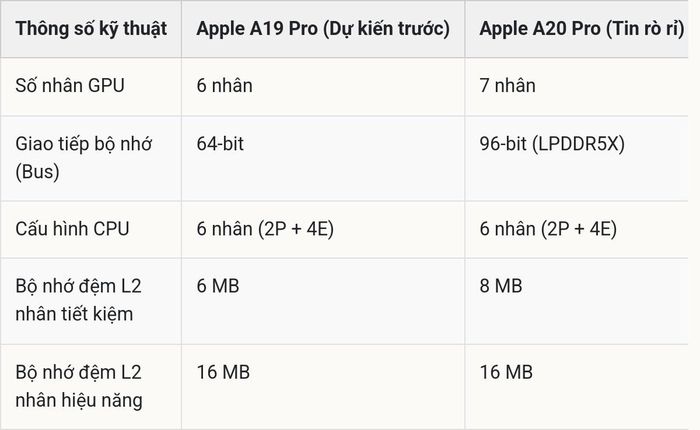
Task: Click the '6 MB' cache cell
Action: (218, 286)
